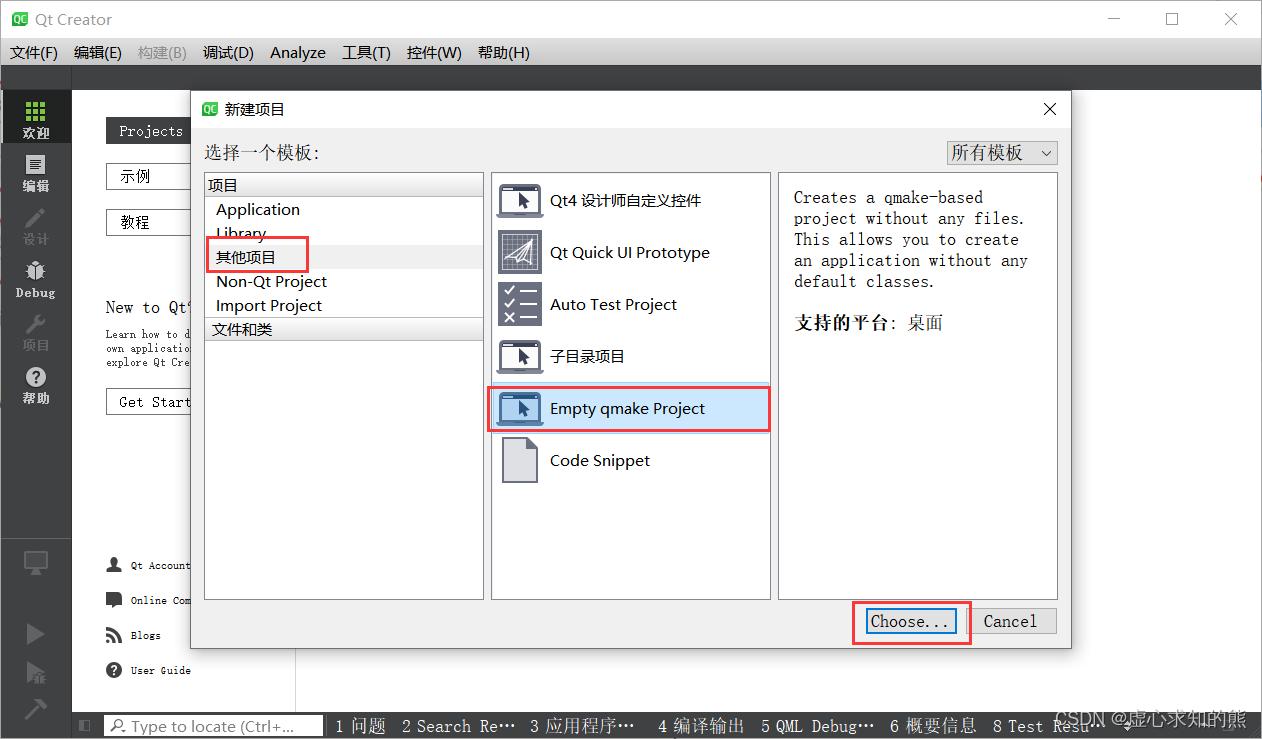Select the Import Project category

coord(344,305)
